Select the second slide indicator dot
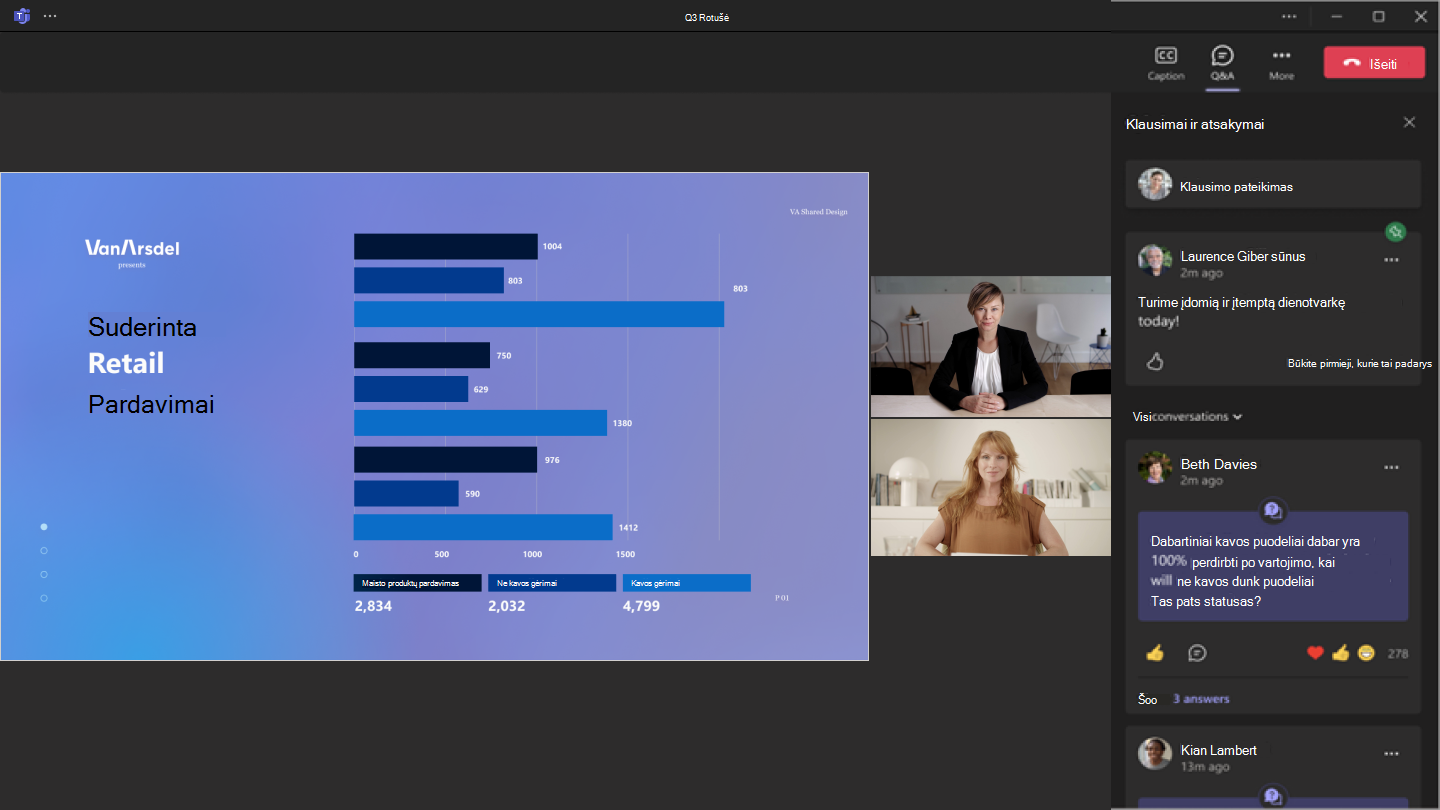The width and height of the screenshot is (1440, 810). 44,550
